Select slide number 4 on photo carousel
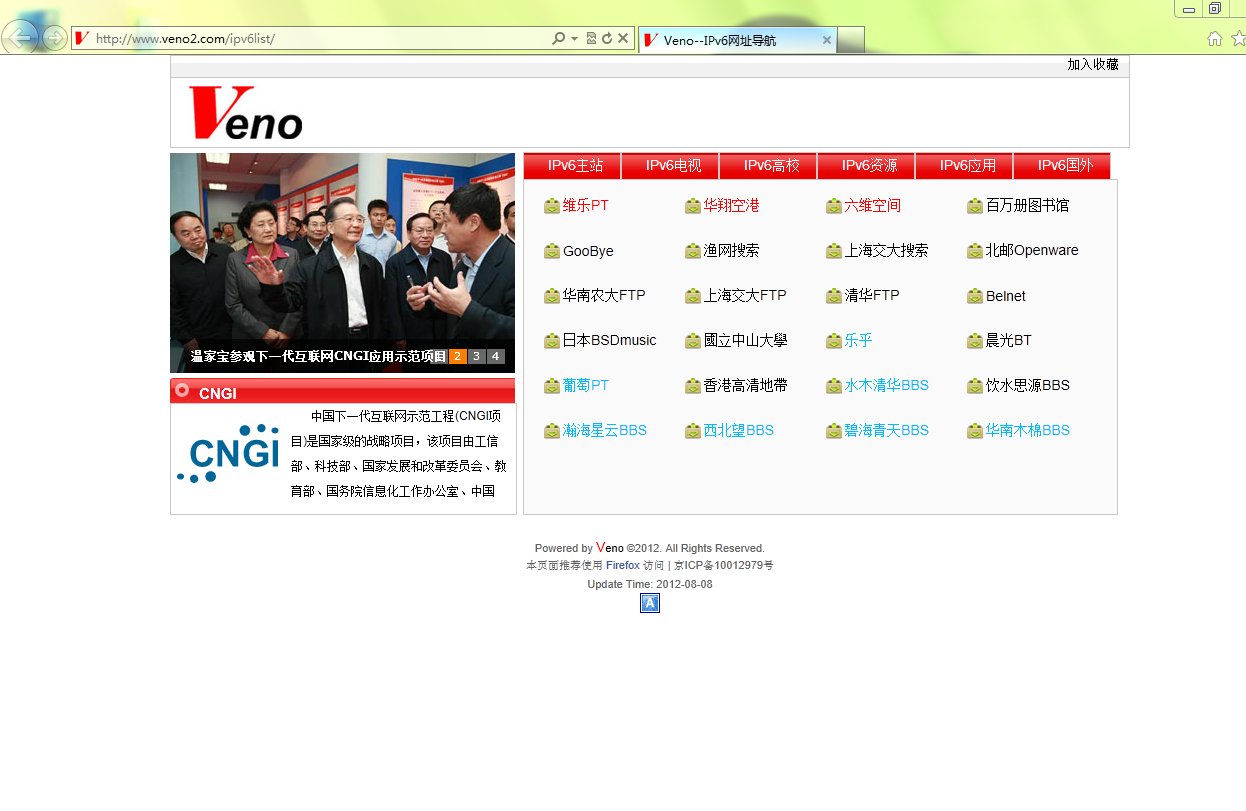The width and height of the screenshot is (1246, 811). pyautogui.click(x=495, y=356)
